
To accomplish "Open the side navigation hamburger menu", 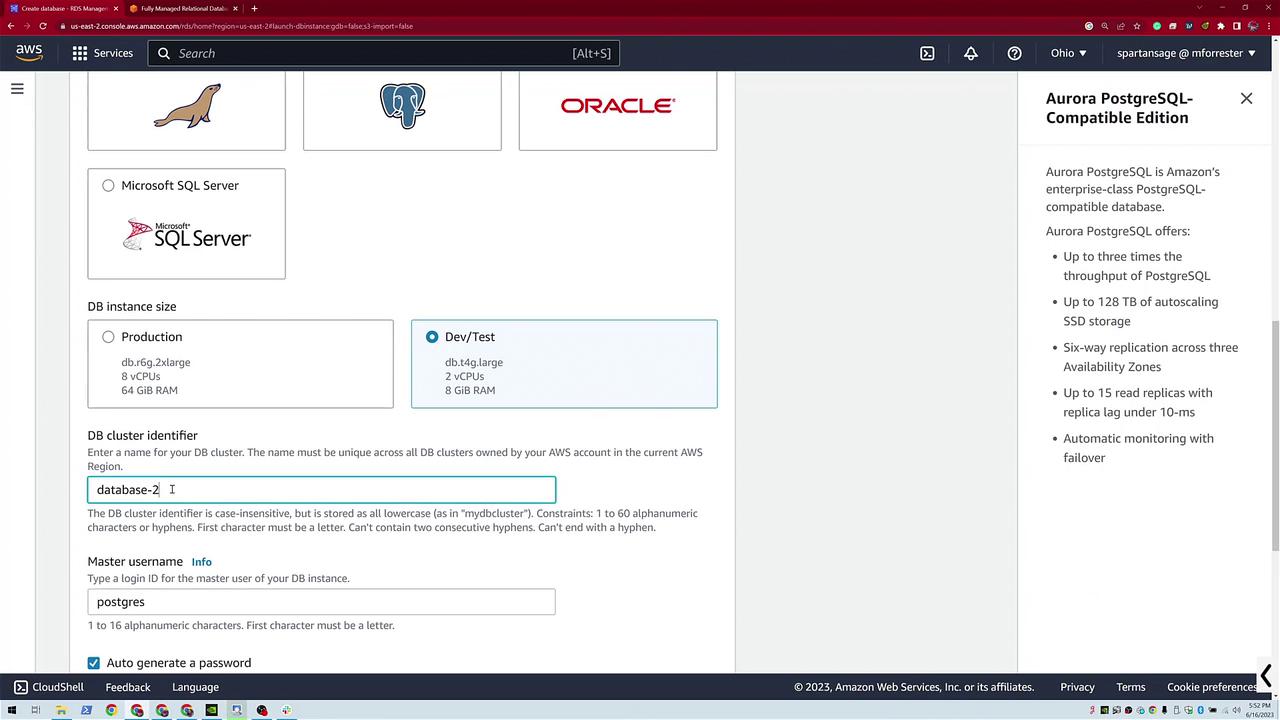I will click(x=17, y=89).
